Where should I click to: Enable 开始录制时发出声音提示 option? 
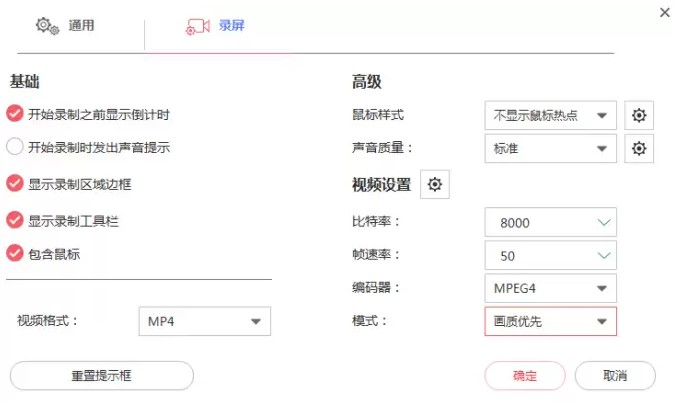pos(15,147)
